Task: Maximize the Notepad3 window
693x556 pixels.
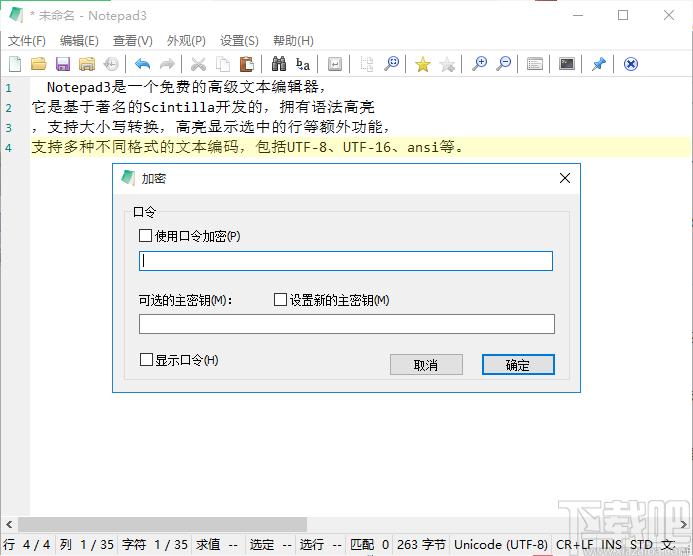Action: [623, 15]
